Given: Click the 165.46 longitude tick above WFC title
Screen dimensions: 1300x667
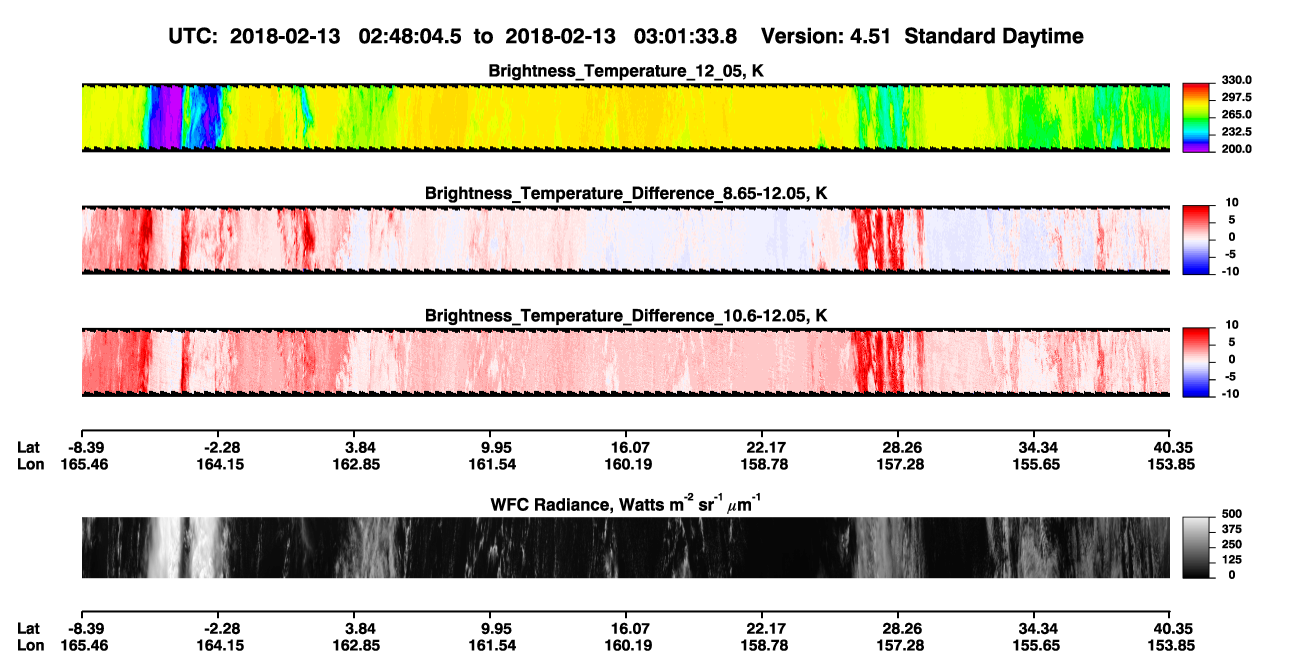Looking at the screenshot, I should (x=83, y=463).
